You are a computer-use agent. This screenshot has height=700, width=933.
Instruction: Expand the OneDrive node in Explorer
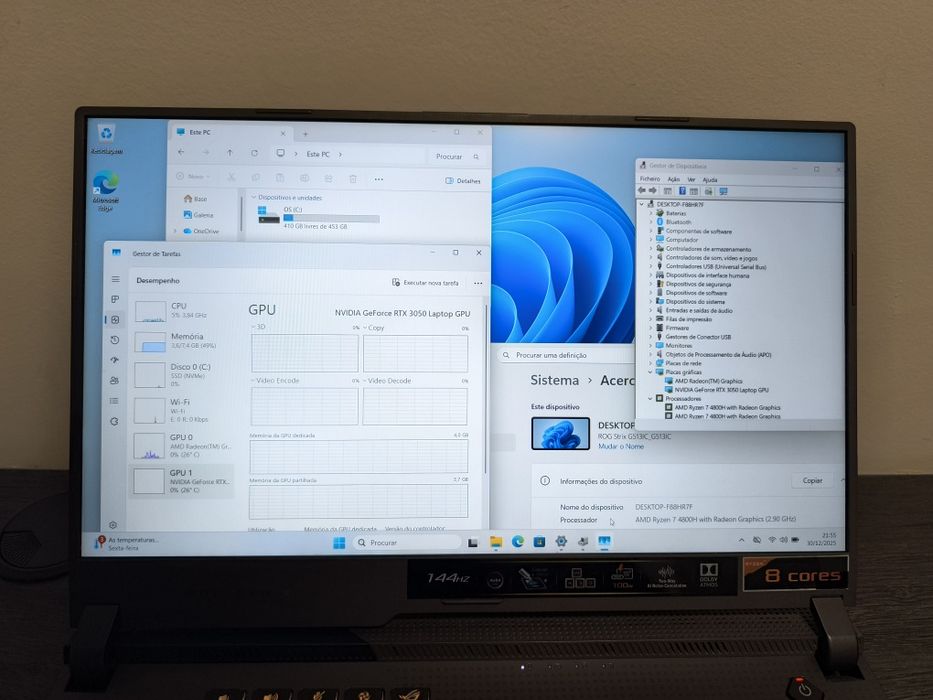click(176, 230)
